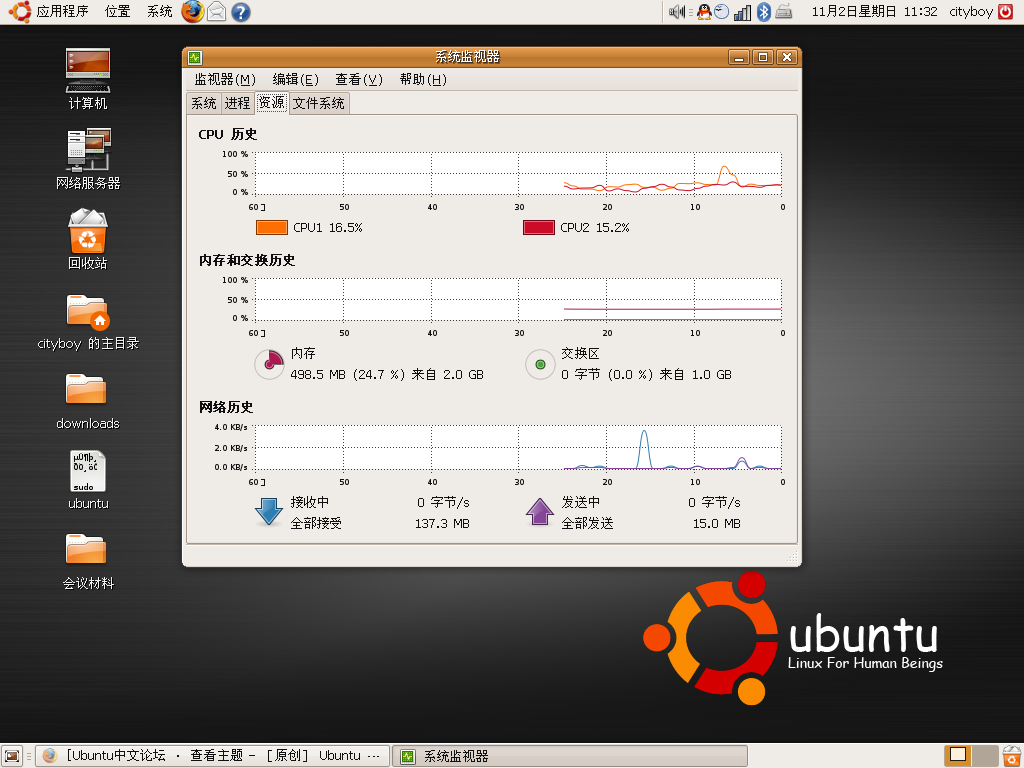Click the System Monitor title bar window icon
The width and height of the screenshot is (1024, 768).
195,57
